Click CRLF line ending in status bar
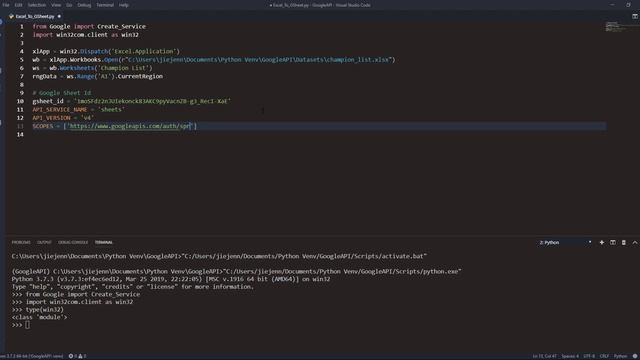The height and width of the screenshot is (360, 640). point(604,356)
